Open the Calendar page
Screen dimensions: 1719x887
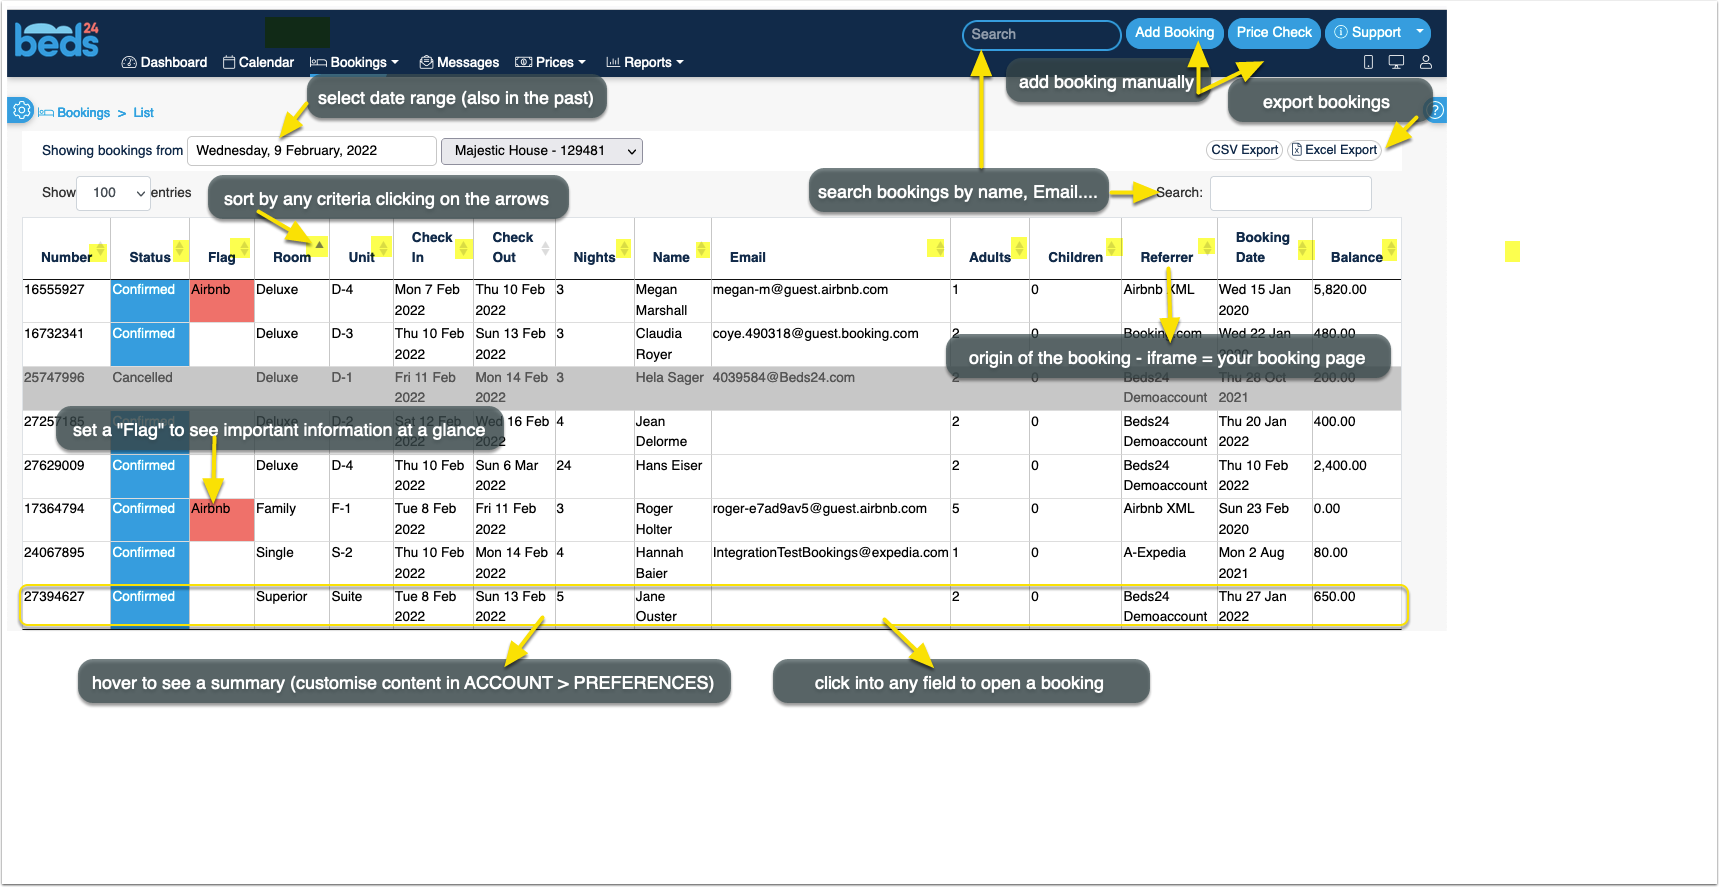[x=258, y=62]
